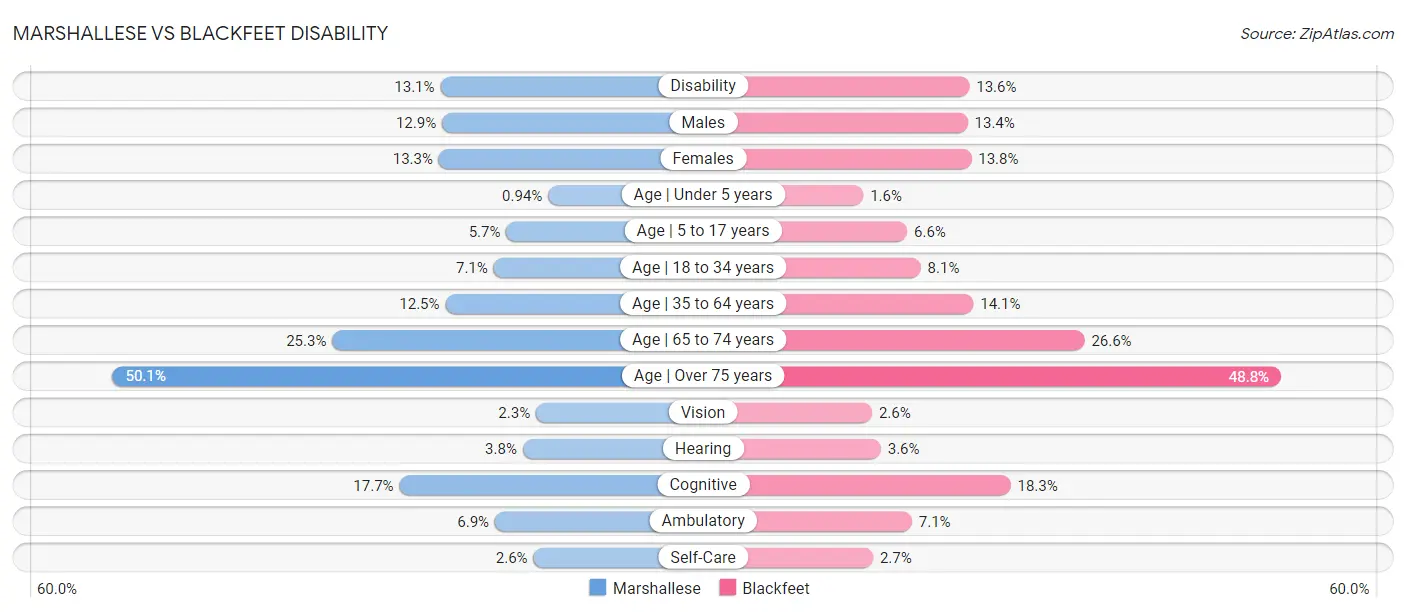The width and height of the screenshot is (1406, 612).
Task: Click the Age Under 5 years label
Action: [703, 195]
